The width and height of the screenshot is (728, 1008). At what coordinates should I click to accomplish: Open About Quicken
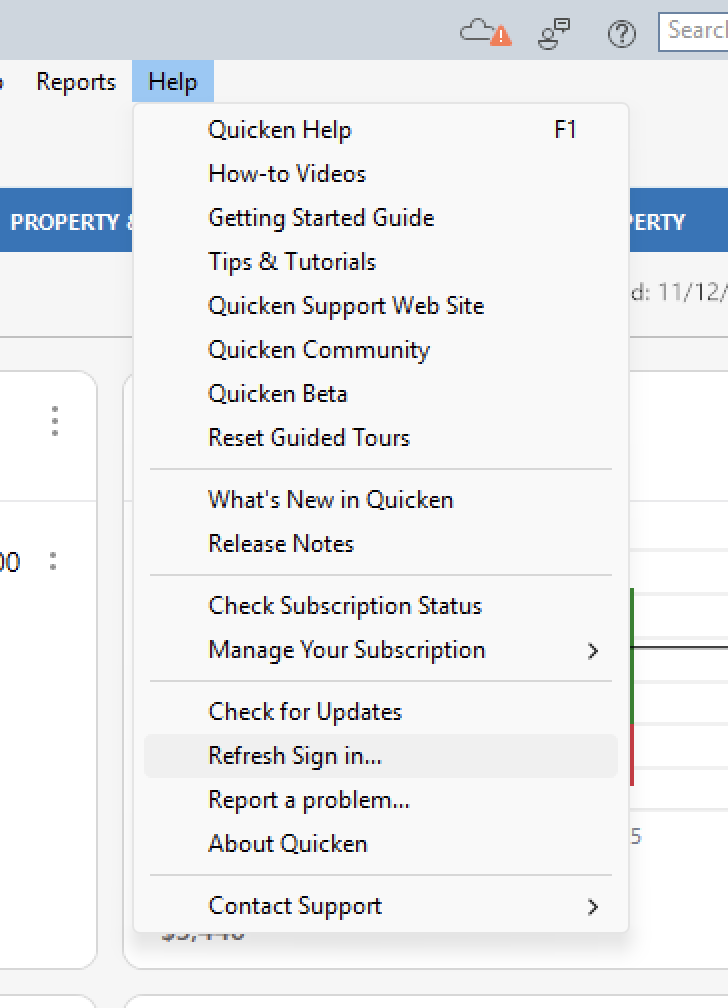pos(381,844)
